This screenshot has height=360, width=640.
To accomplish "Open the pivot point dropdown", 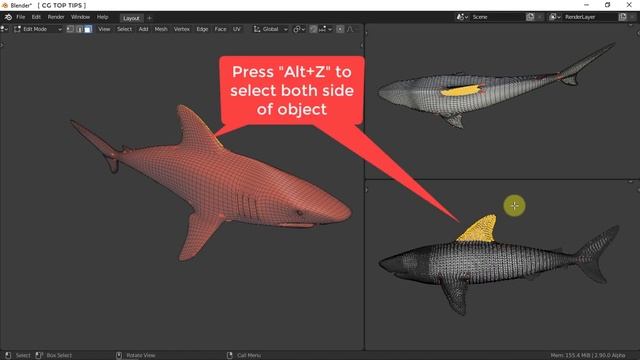I will (299, 29).
